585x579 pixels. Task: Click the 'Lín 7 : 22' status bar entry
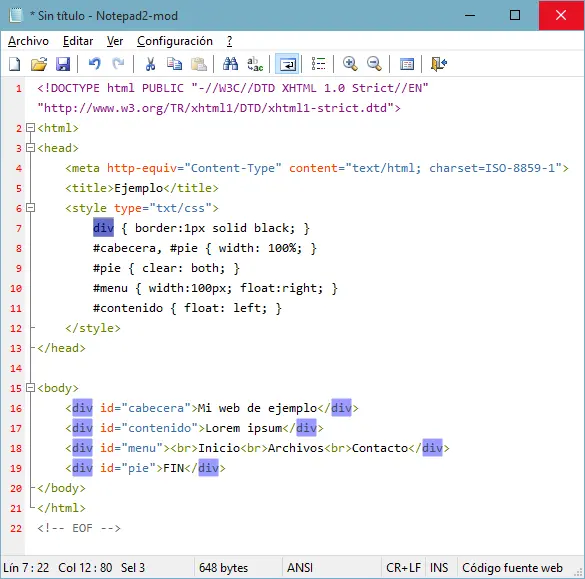pyautogui.click(x=26, y=567)
